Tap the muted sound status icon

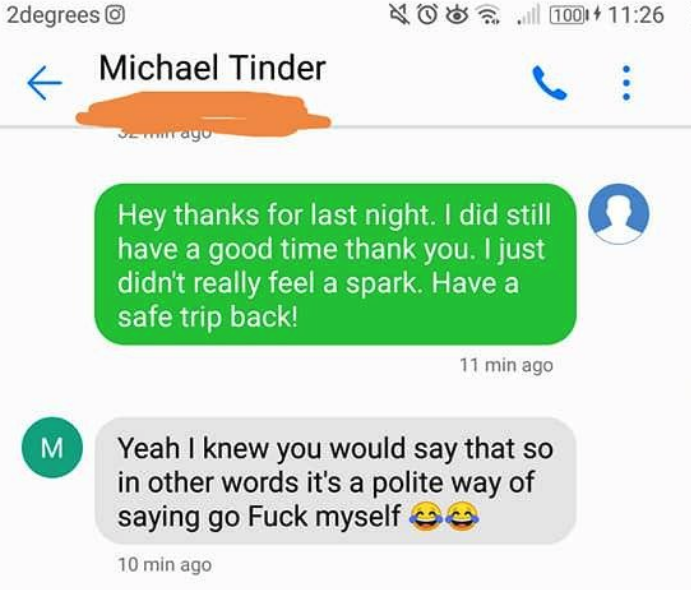[x=399, y=15]
